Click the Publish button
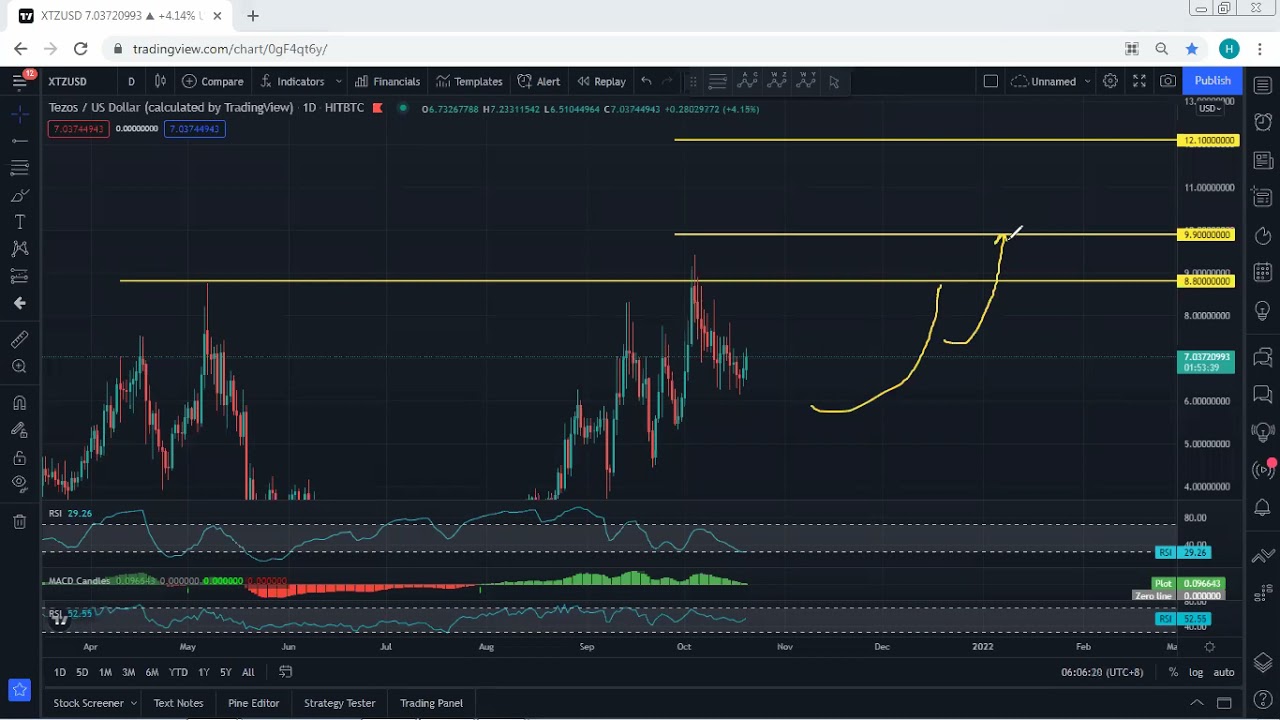1280x720 pixels. 1212,81
